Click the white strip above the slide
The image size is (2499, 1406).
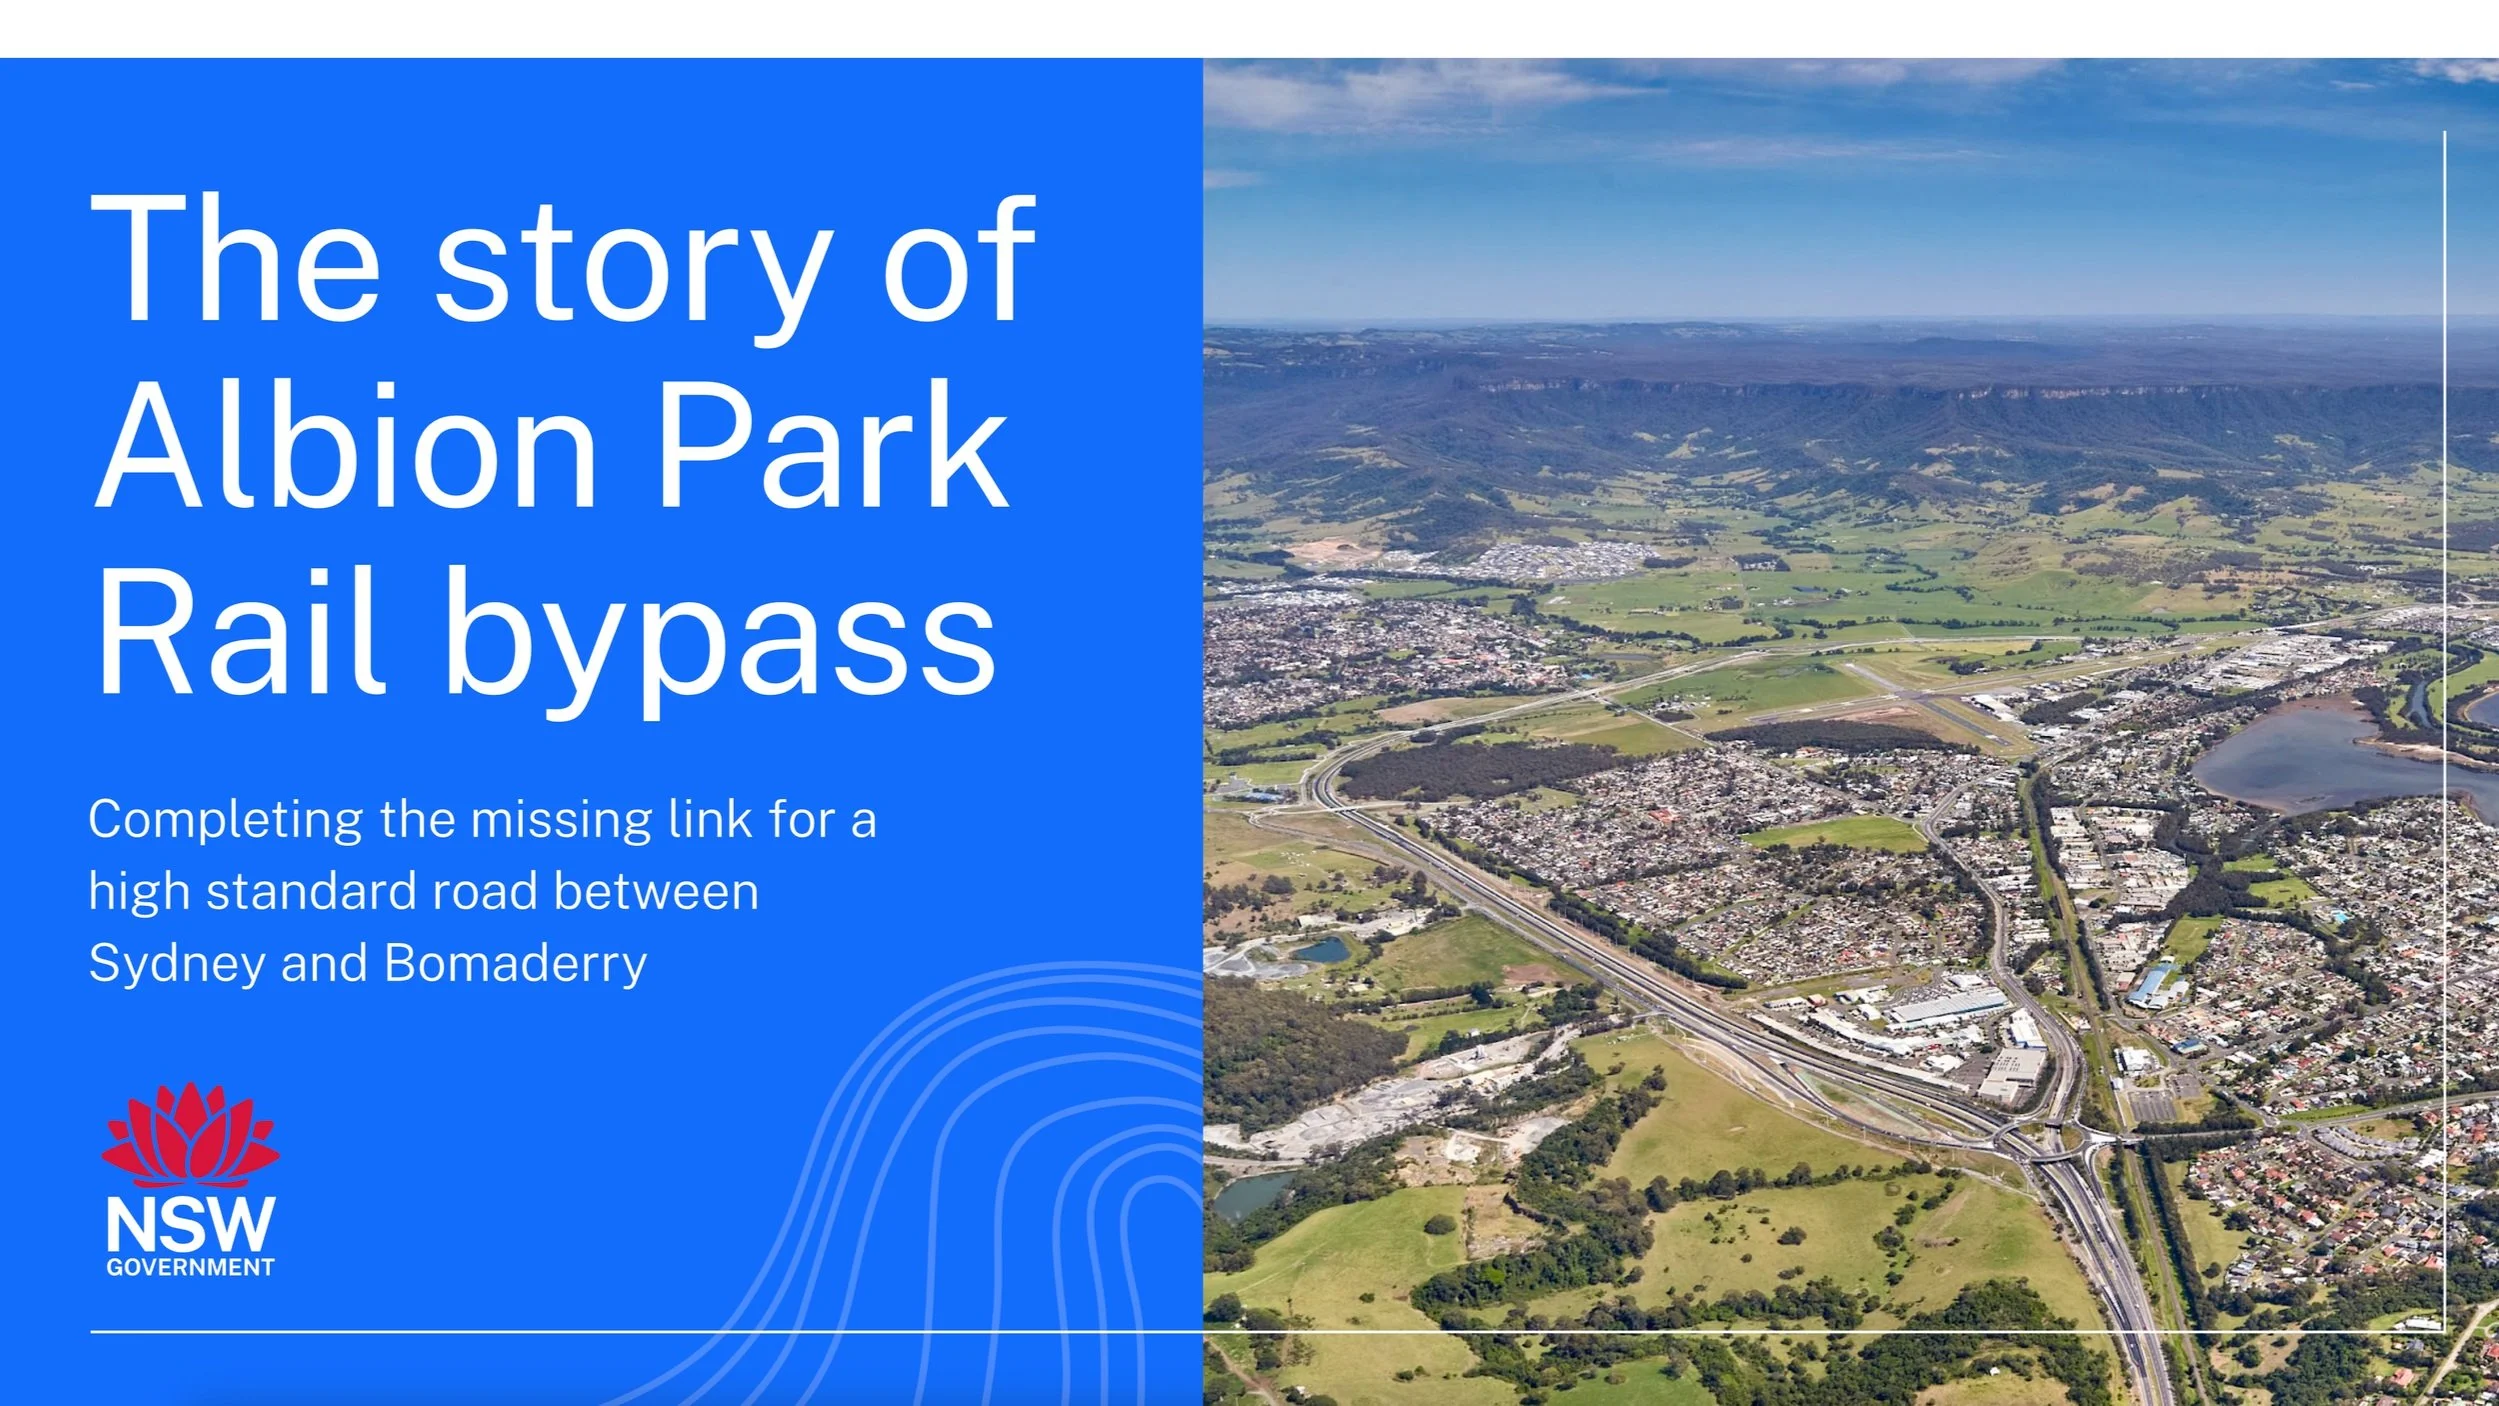coord(1250,28)
